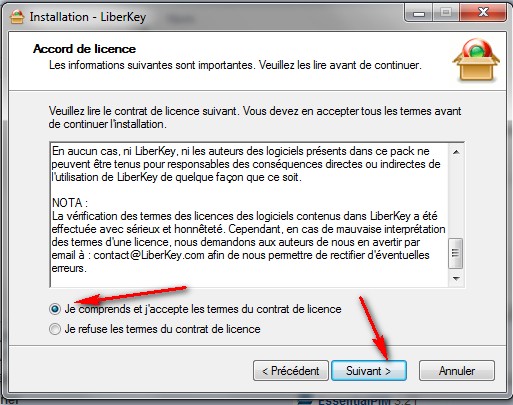The height and width of the screenshot is (405, 513).
Task: Select the 'Je refuse les termes' radio button
Action: click(x=55, y=329)
